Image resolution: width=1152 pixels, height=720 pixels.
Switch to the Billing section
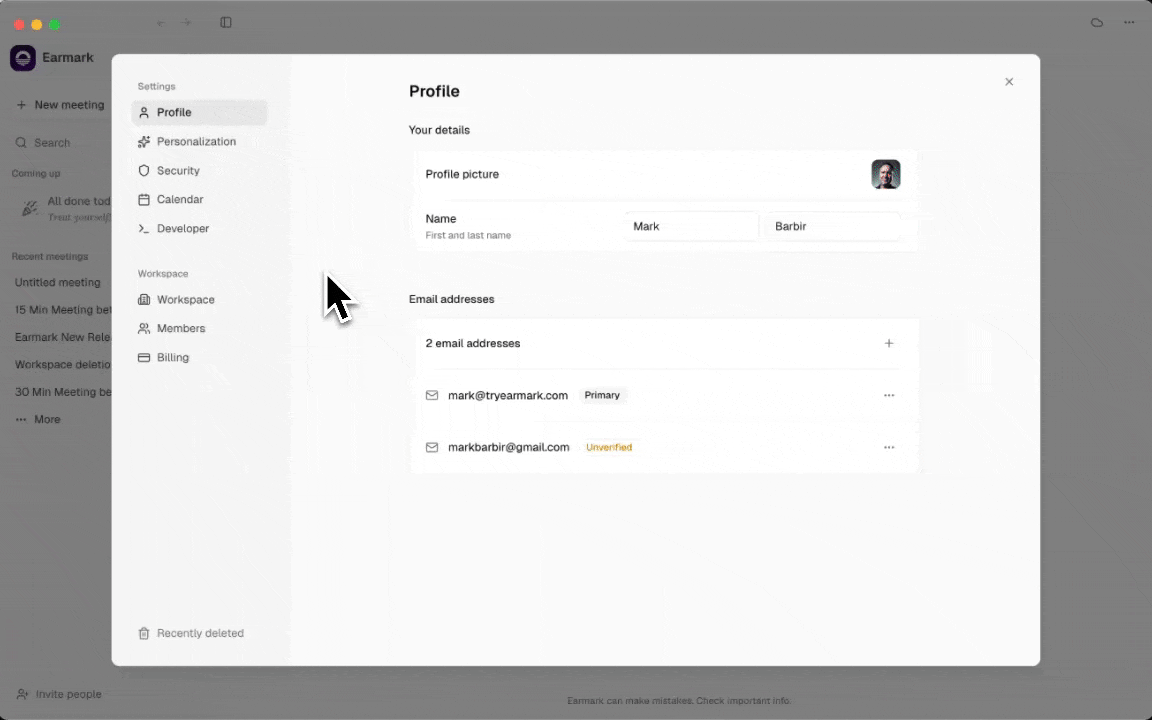tap(172, 357)
